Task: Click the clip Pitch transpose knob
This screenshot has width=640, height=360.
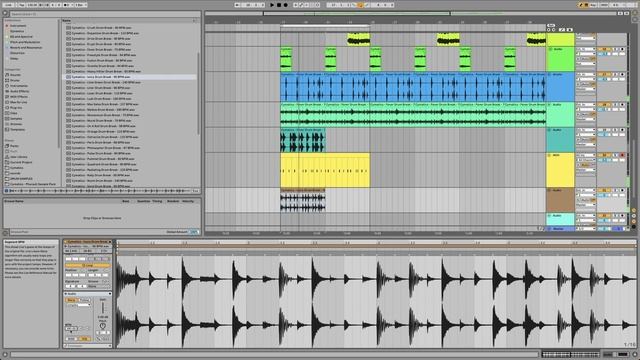Action: pyautogui.click(x=103, y=326)
